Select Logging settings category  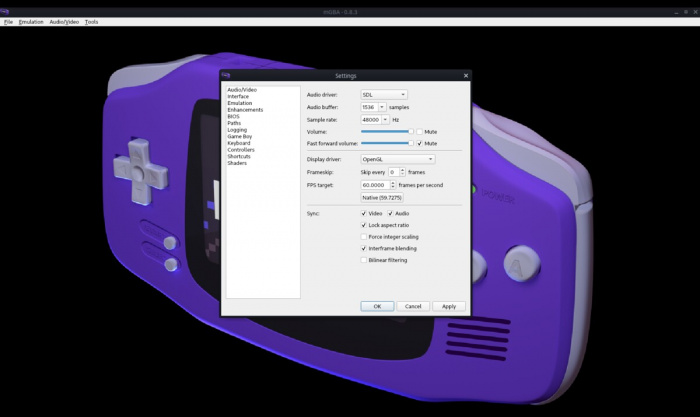[237, 130]
